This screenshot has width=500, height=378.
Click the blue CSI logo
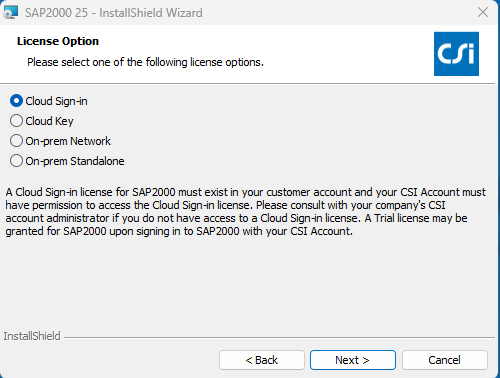coord(456,54)
